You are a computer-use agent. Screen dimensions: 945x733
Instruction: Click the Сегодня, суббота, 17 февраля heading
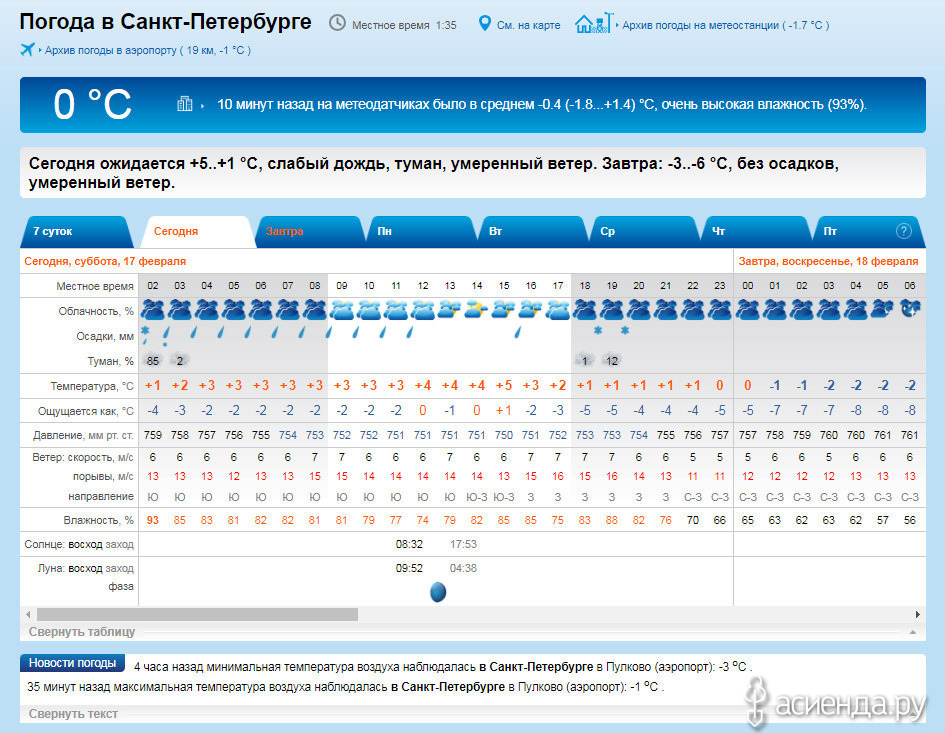pos(105,262)
